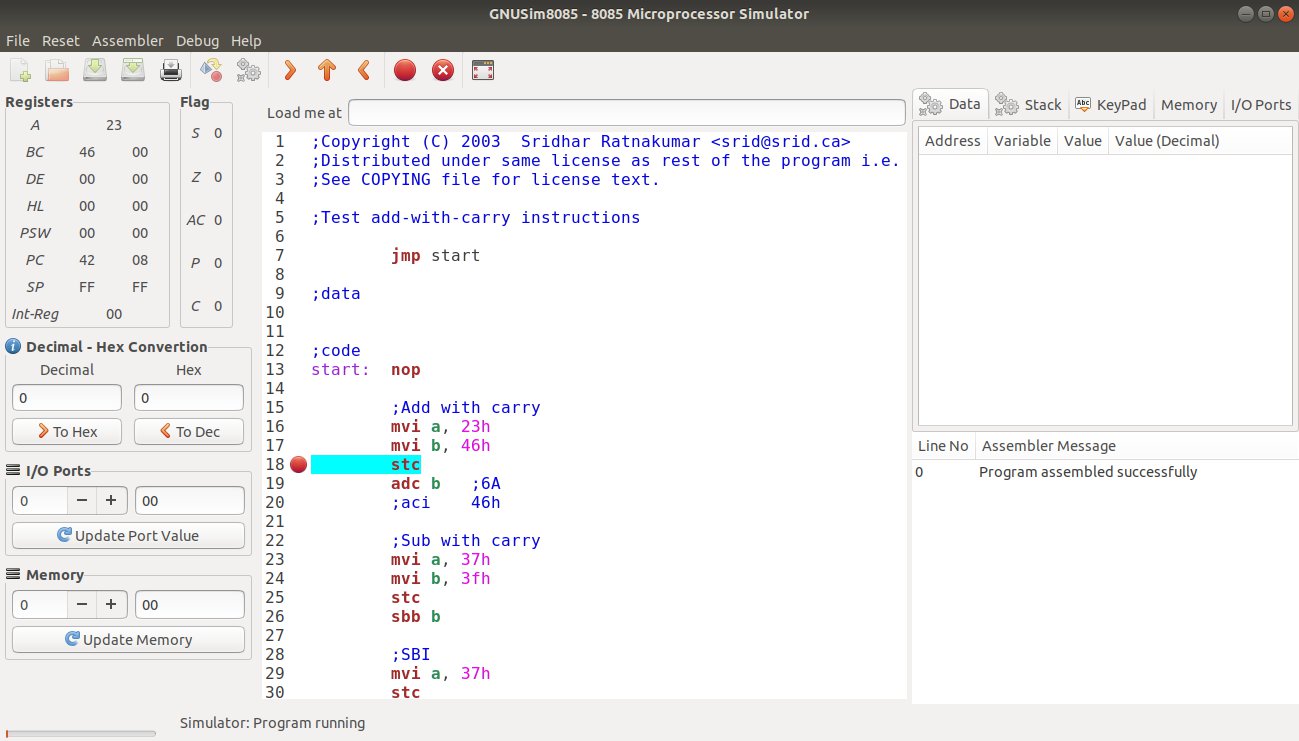
Task: Create a new assembly file
Action: click(19, 69)
